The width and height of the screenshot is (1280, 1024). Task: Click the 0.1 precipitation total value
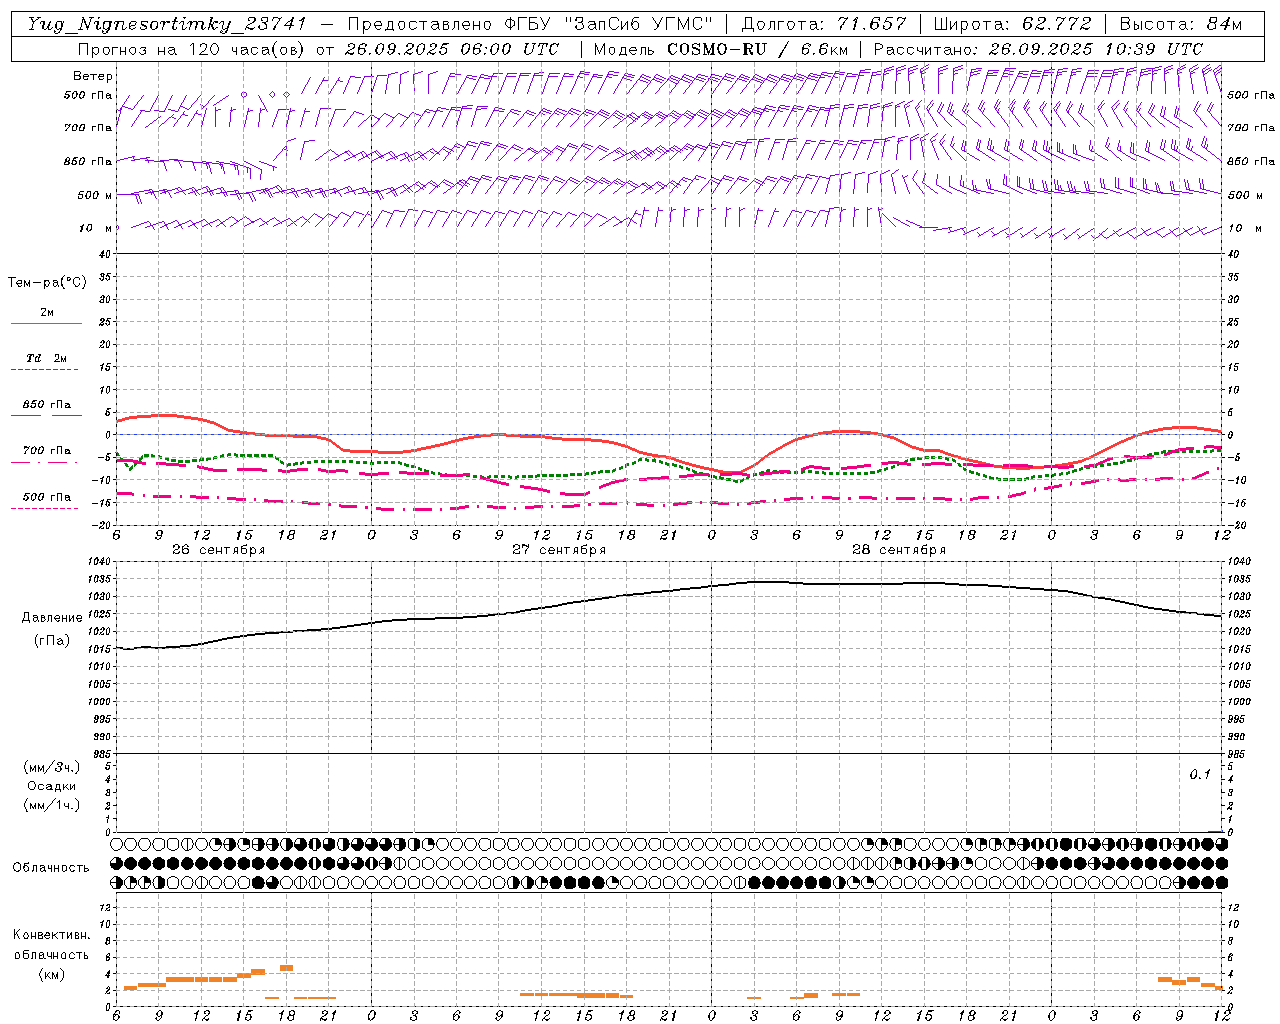[1200, 774]
